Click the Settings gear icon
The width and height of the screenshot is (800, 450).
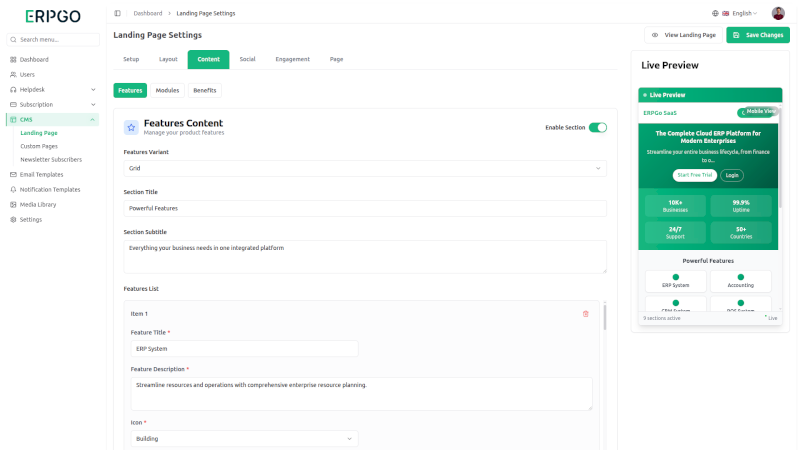13,220
